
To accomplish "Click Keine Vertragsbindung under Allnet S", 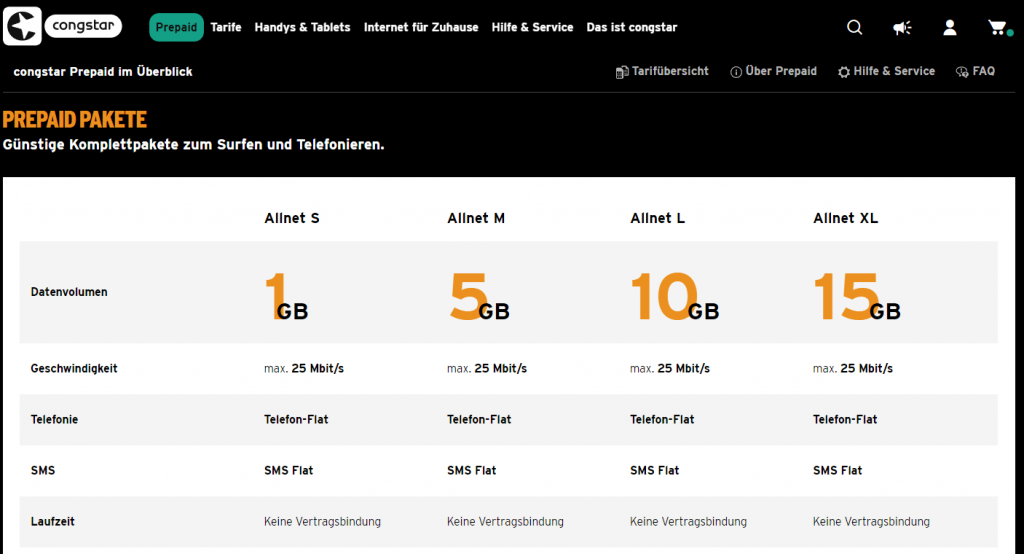I will [323, 521].
